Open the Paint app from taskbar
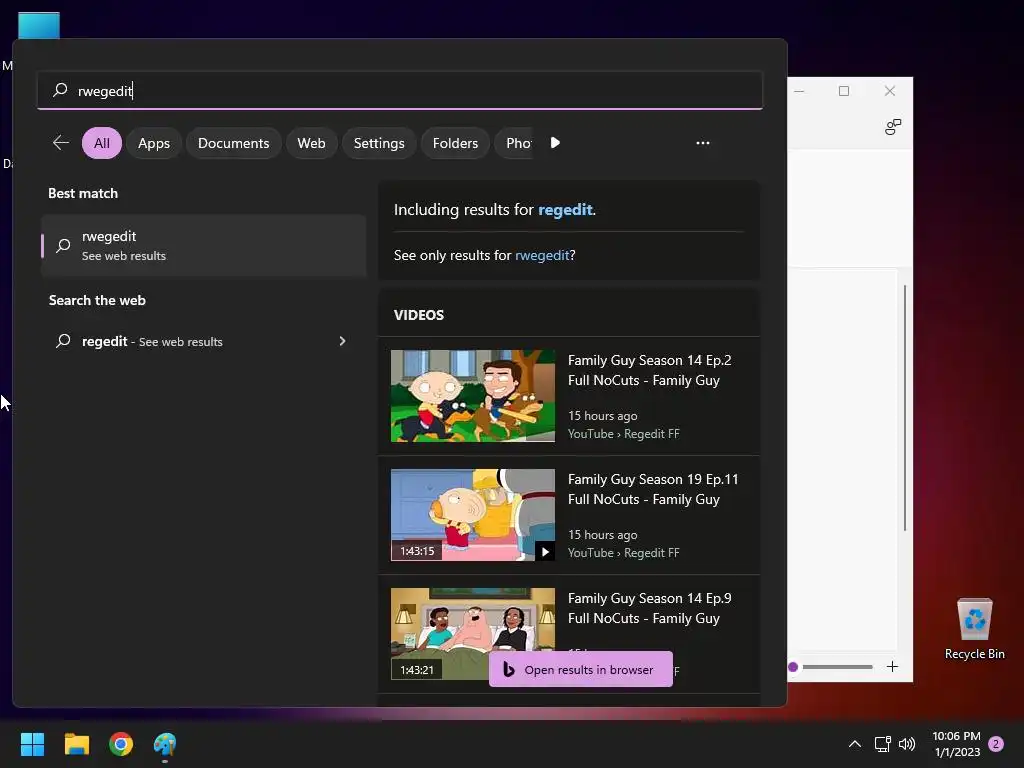The image size is (1024, 768). tap(165, 744)
